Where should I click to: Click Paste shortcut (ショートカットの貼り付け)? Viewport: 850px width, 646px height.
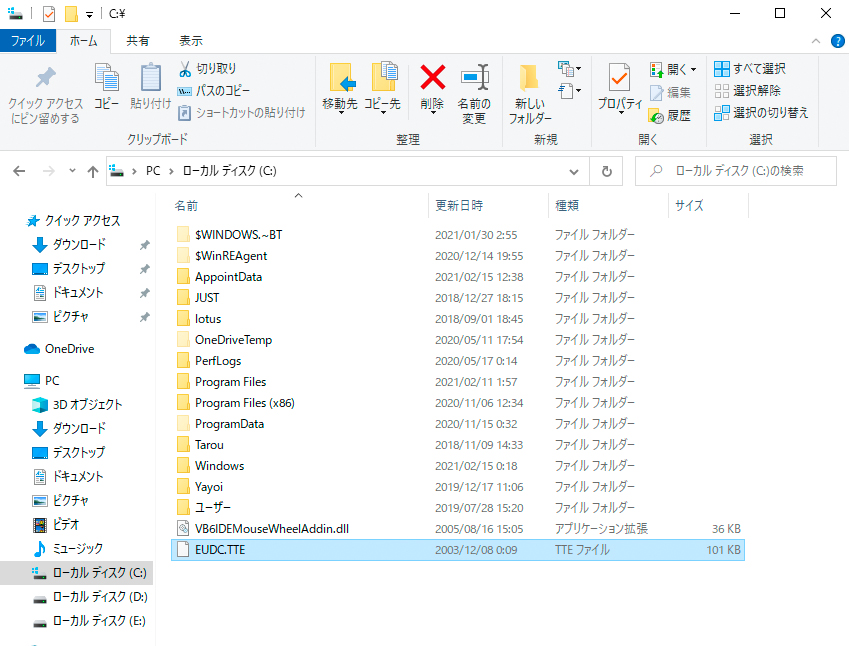242,113
